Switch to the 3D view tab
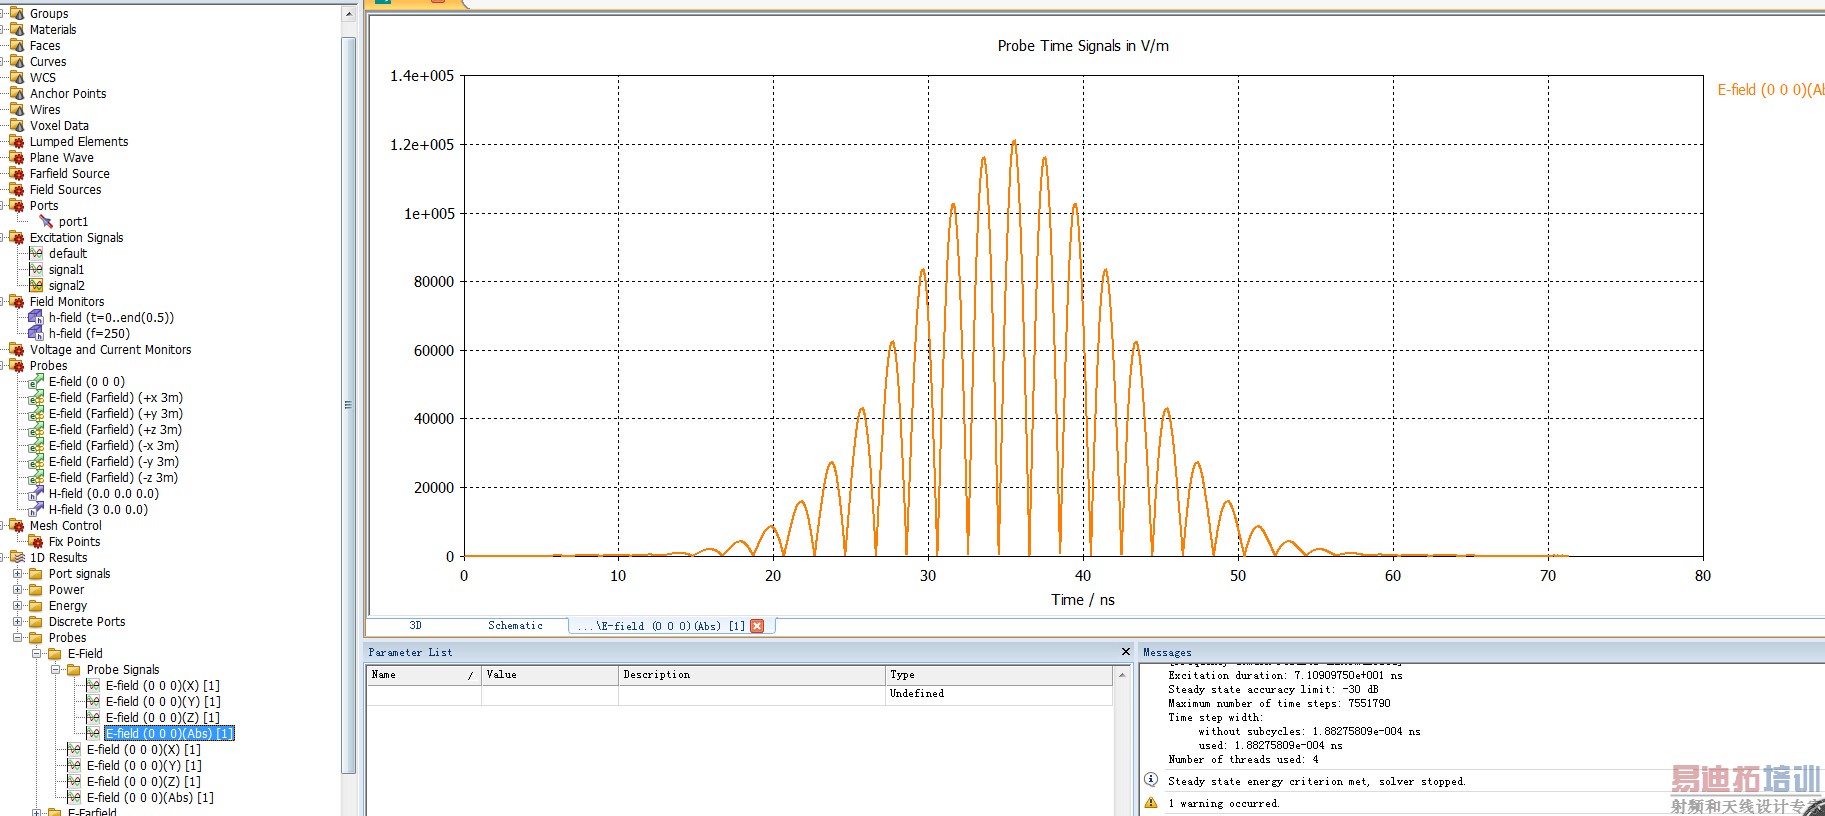The width and height of the screenshot is (1825, 816). (416, 626)
